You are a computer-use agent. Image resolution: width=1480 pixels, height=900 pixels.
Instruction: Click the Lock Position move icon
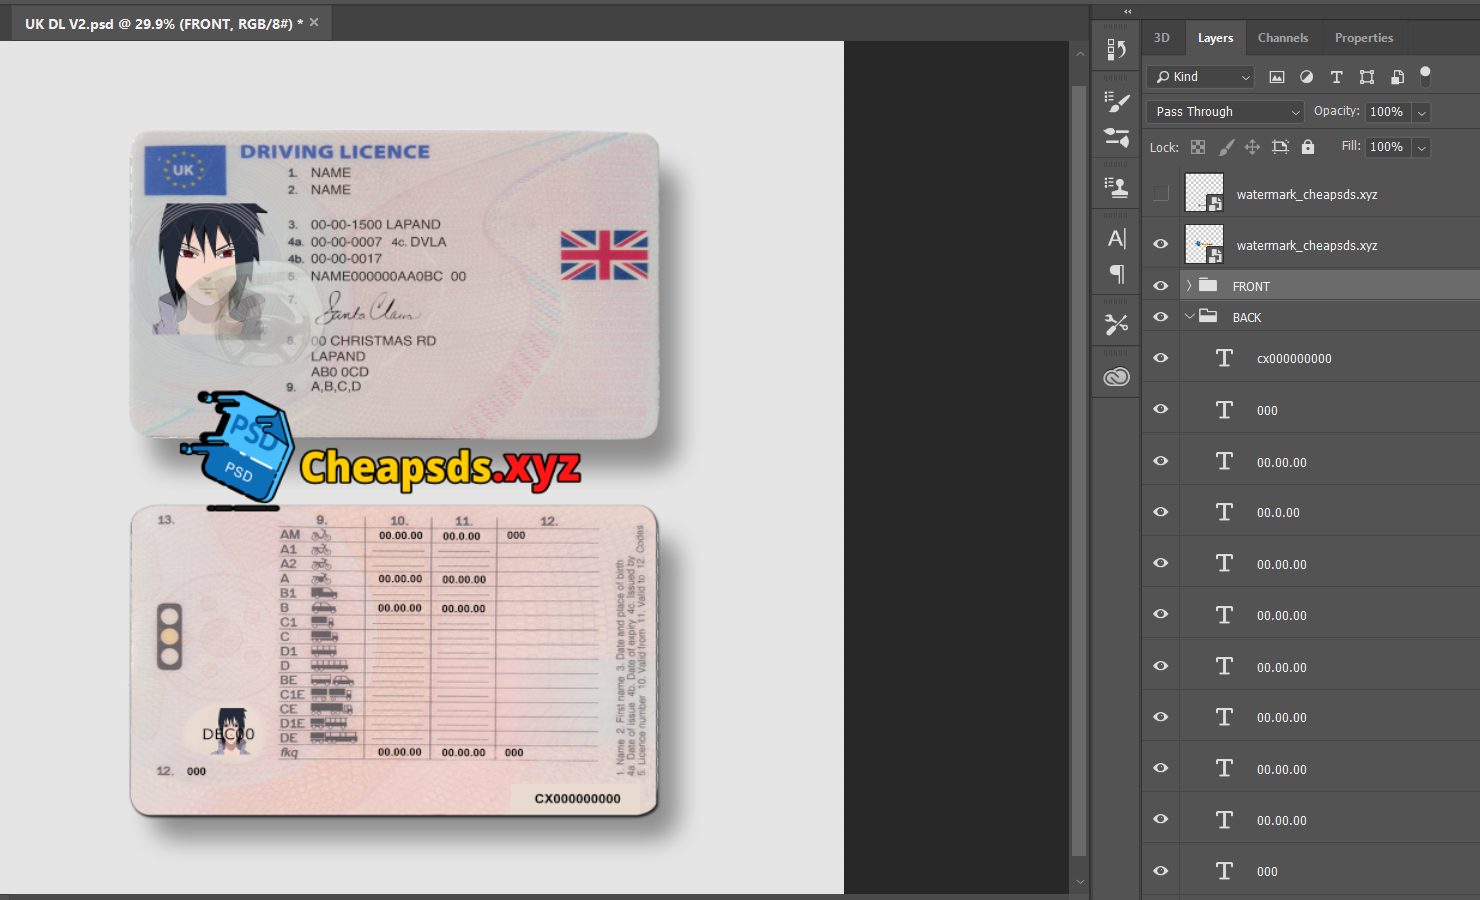click(x=1252, y=147)
